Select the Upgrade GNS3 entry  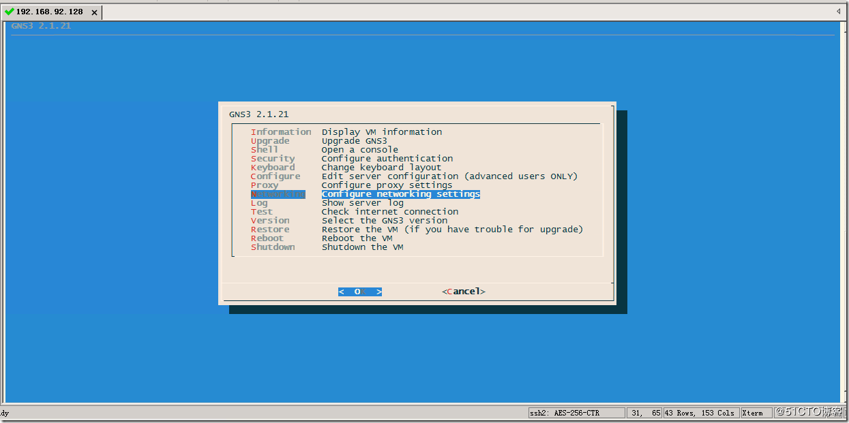pyautogui.click(x=270, y=141)
